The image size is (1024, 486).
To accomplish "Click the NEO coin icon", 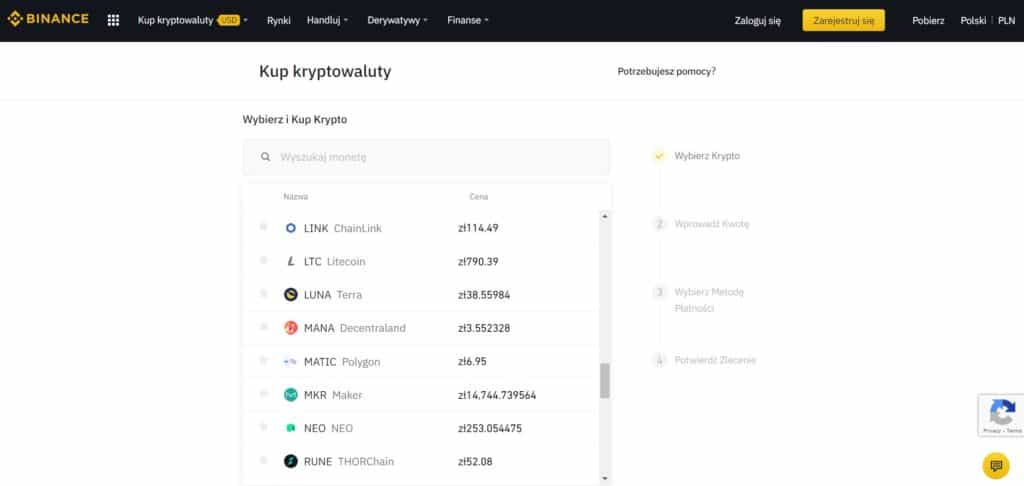I will pos(291,429).
